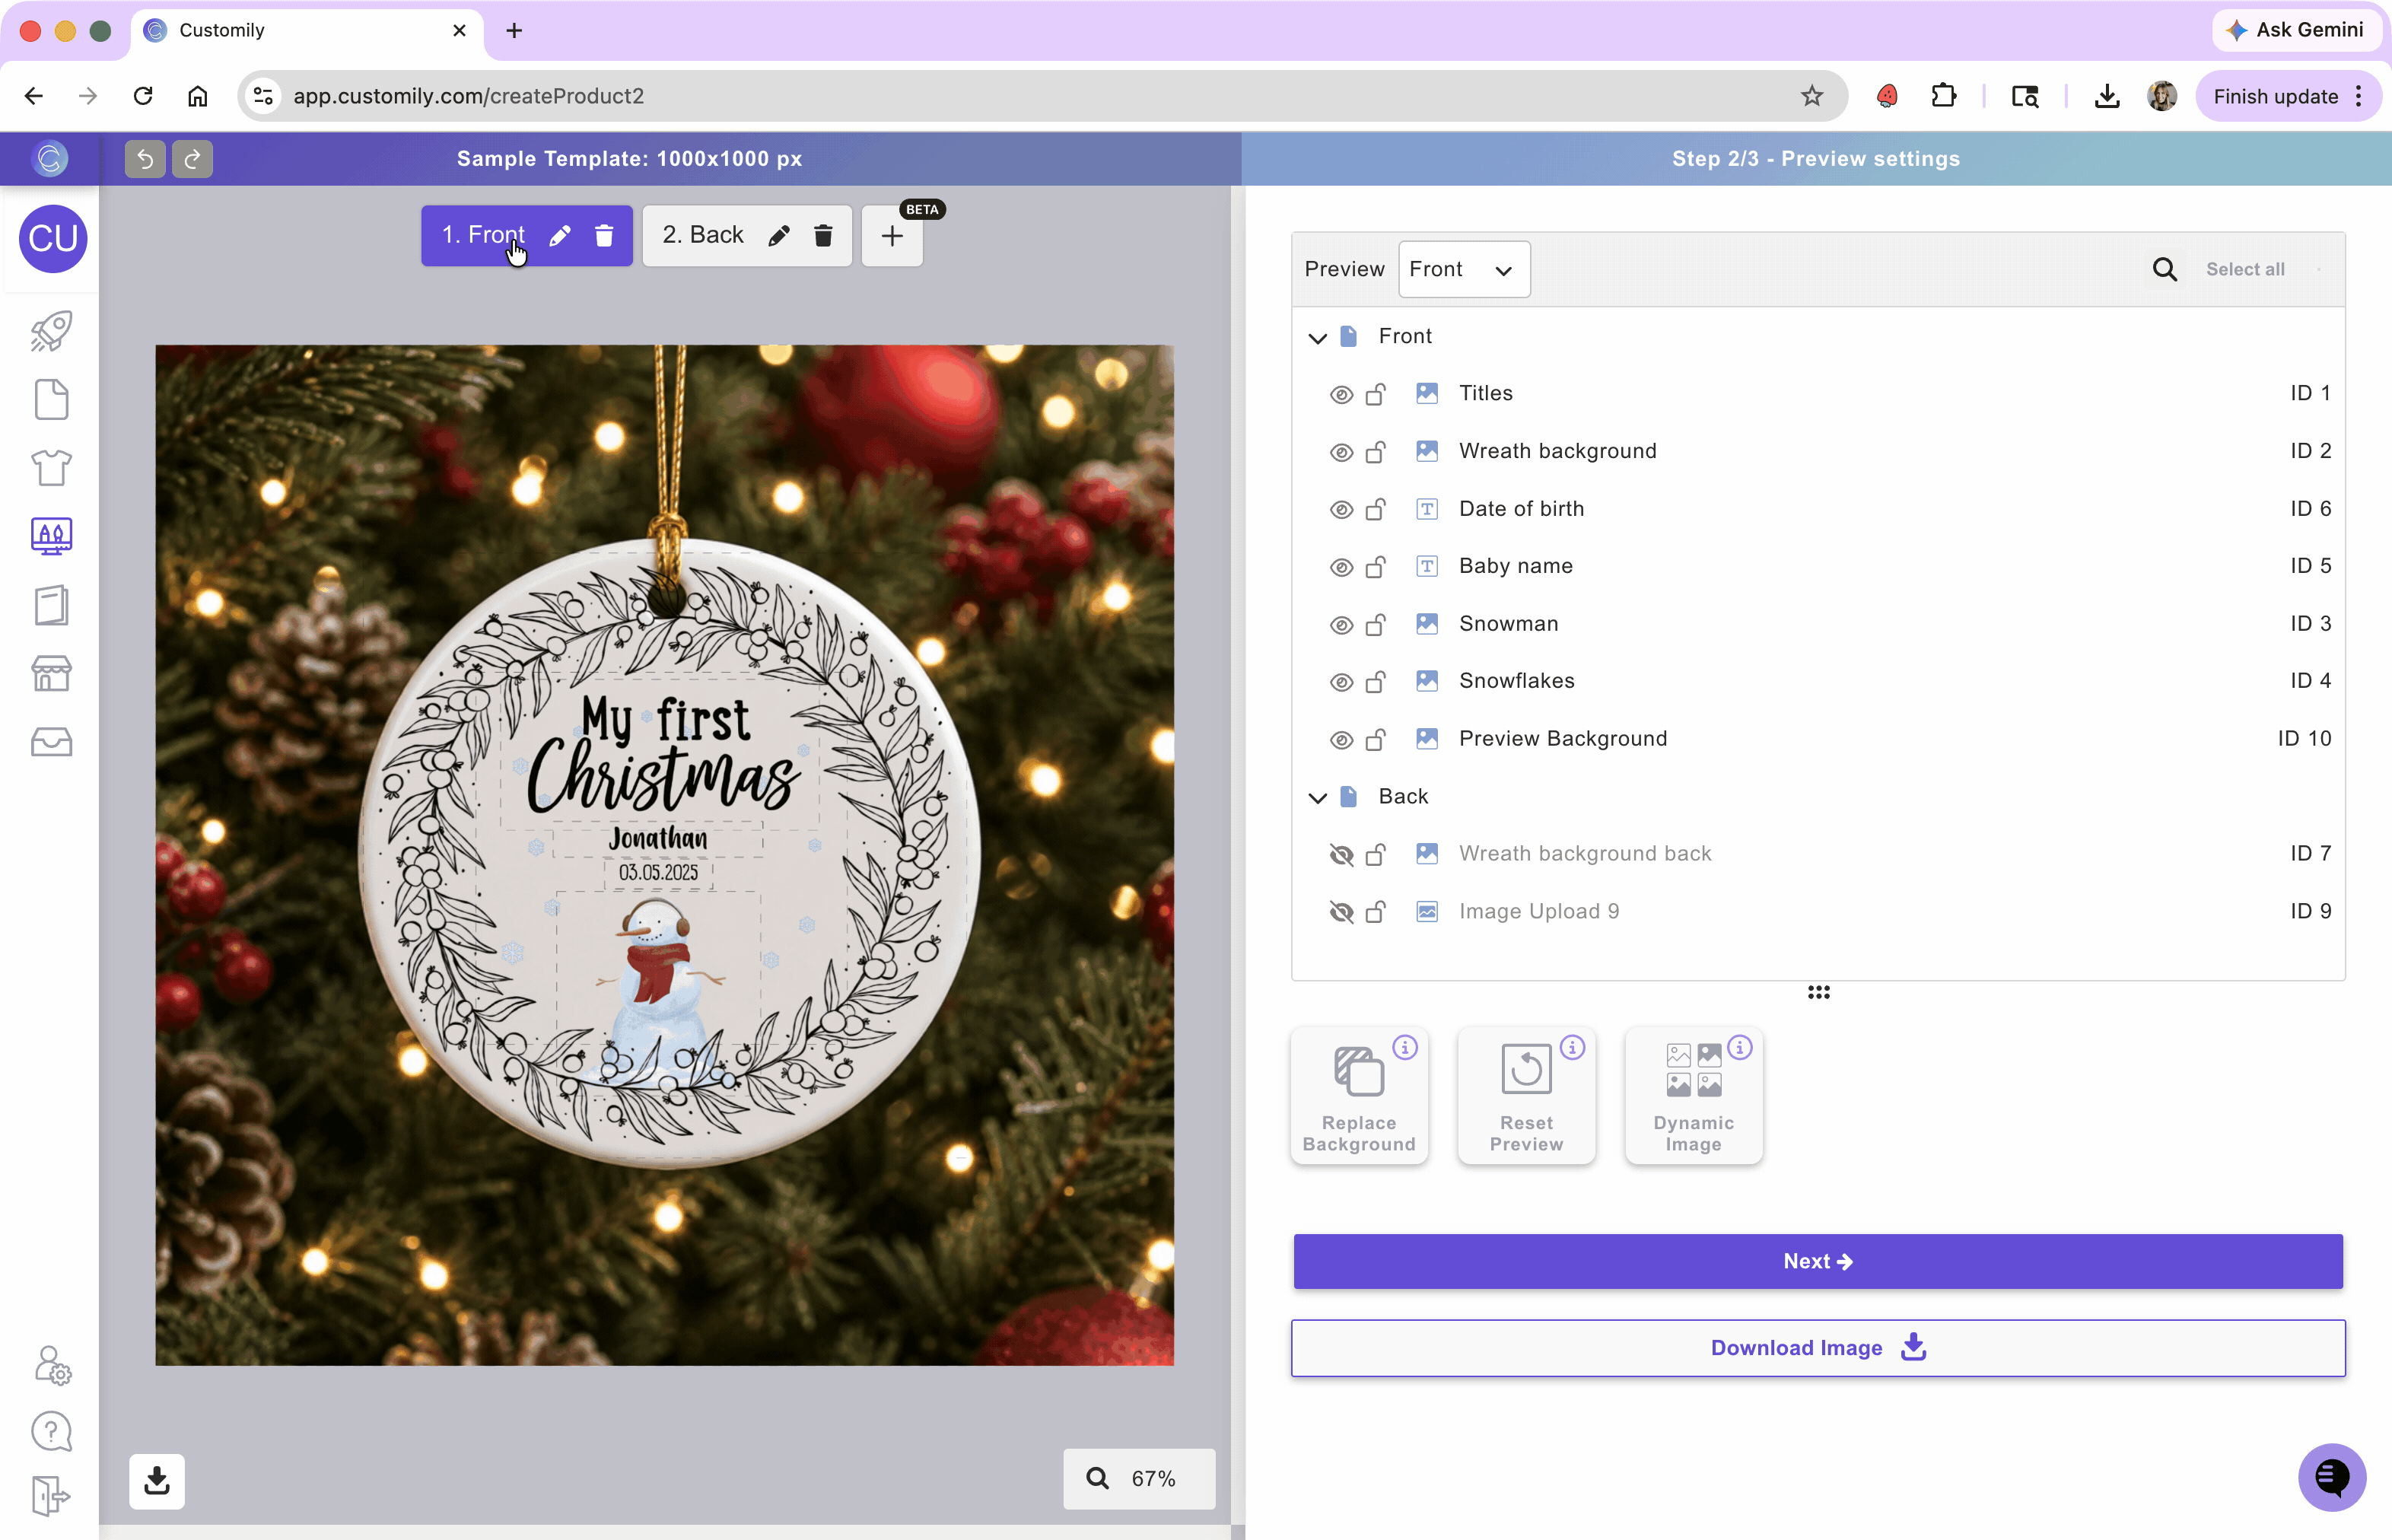Click the download icon below canvas
This screenshot has height=1540, width=2392.
[157, 1481]
